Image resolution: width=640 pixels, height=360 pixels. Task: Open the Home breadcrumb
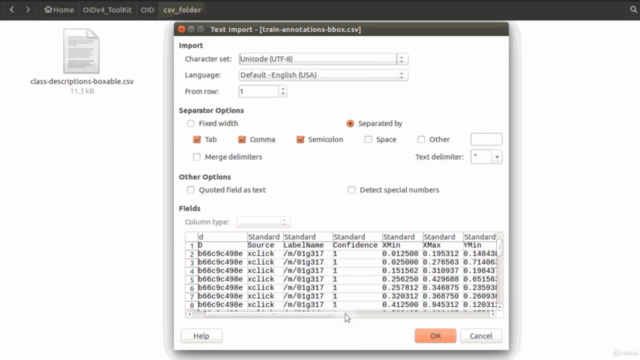tap(59, 10)
